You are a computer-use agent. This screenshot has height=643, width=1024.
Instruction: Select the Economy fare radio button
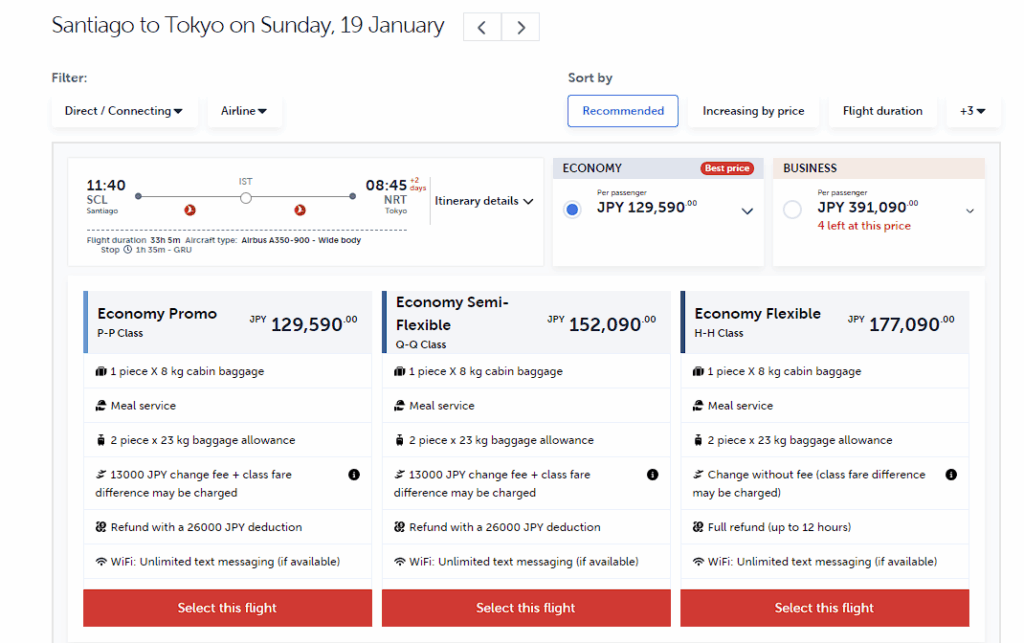(x=572, y=209)
